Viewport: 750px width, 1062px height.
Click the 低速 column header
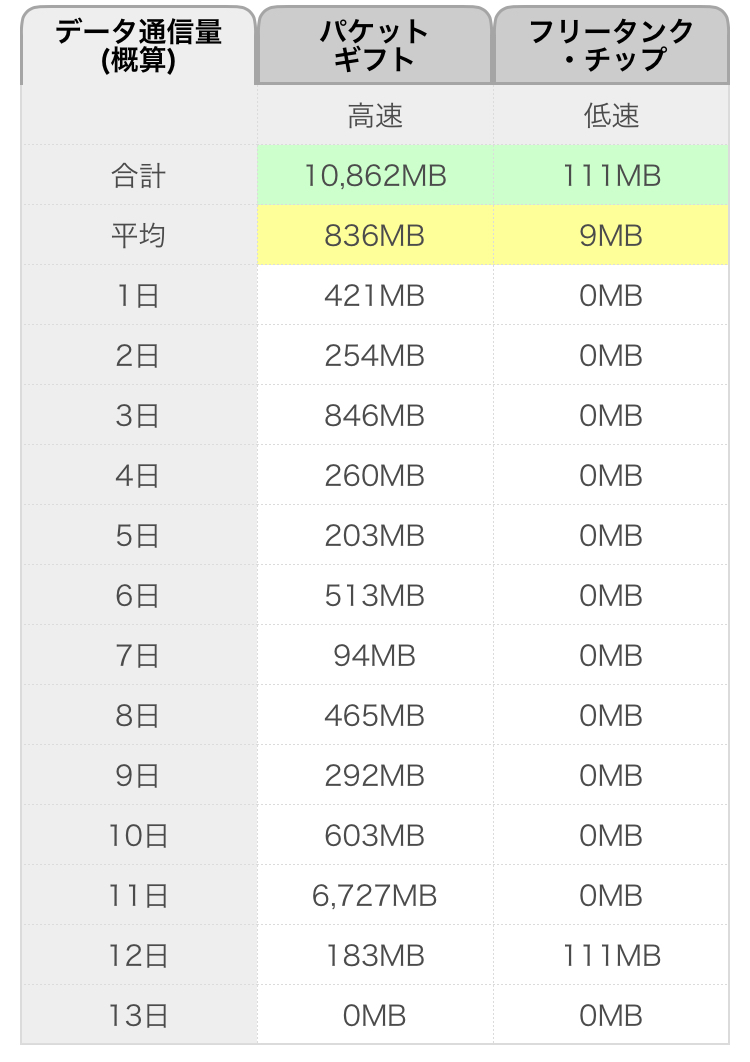tap(611, 116)
